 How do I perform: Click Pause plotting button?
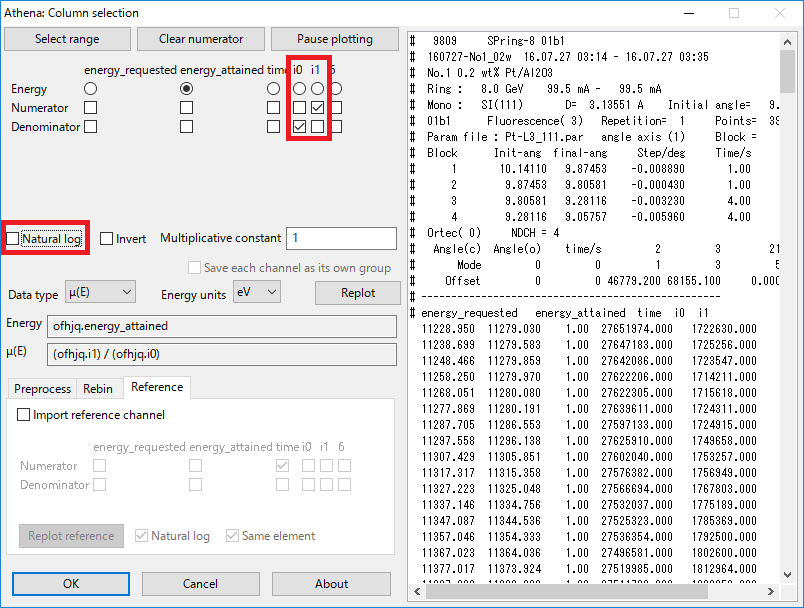[335, 39]
